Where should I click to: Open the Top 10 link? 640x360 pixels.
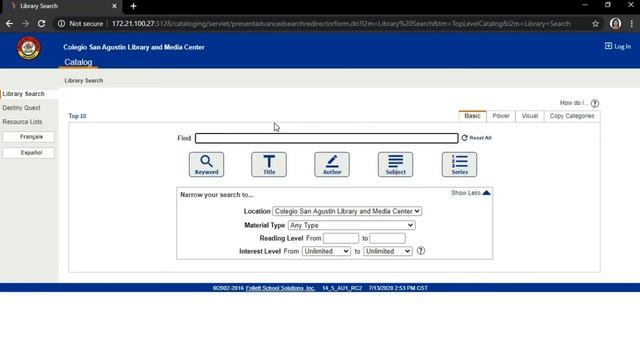click(77, 116)
